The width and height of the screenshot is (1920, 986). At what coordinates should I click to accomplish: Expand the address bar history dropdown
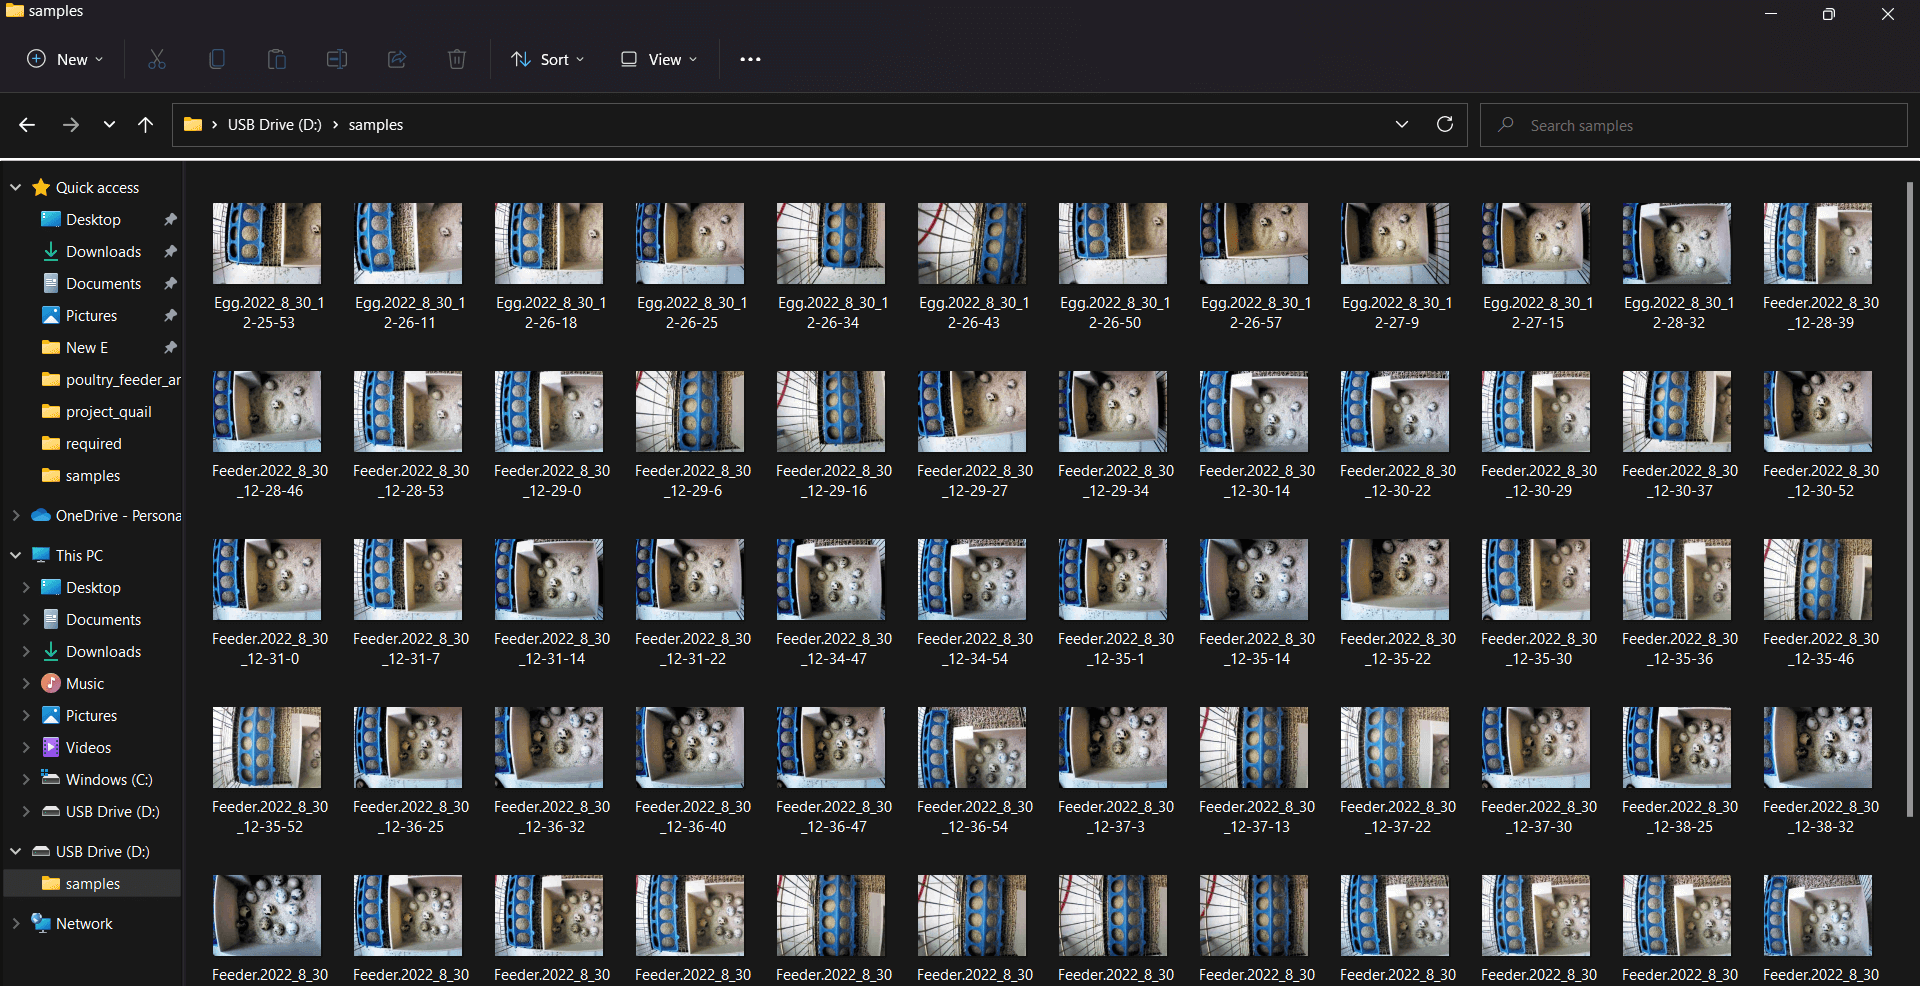coord(1402,125)
